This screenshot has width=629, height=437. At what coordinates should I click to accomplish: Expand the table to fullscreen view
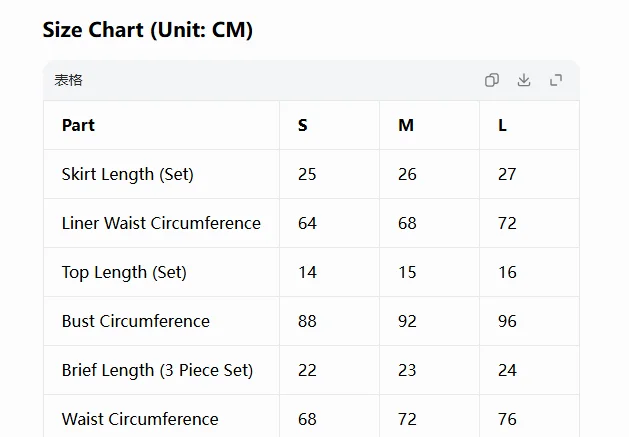click(556, 80)
